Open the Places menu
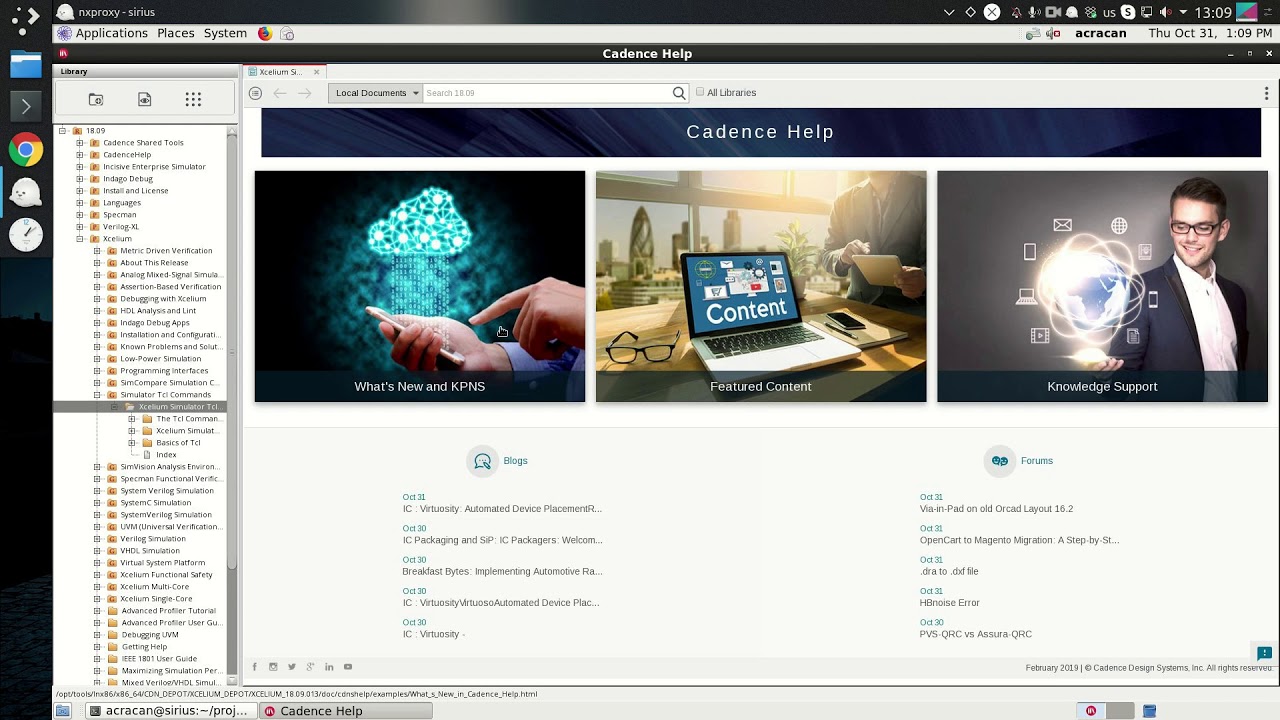 coord(175,33)
